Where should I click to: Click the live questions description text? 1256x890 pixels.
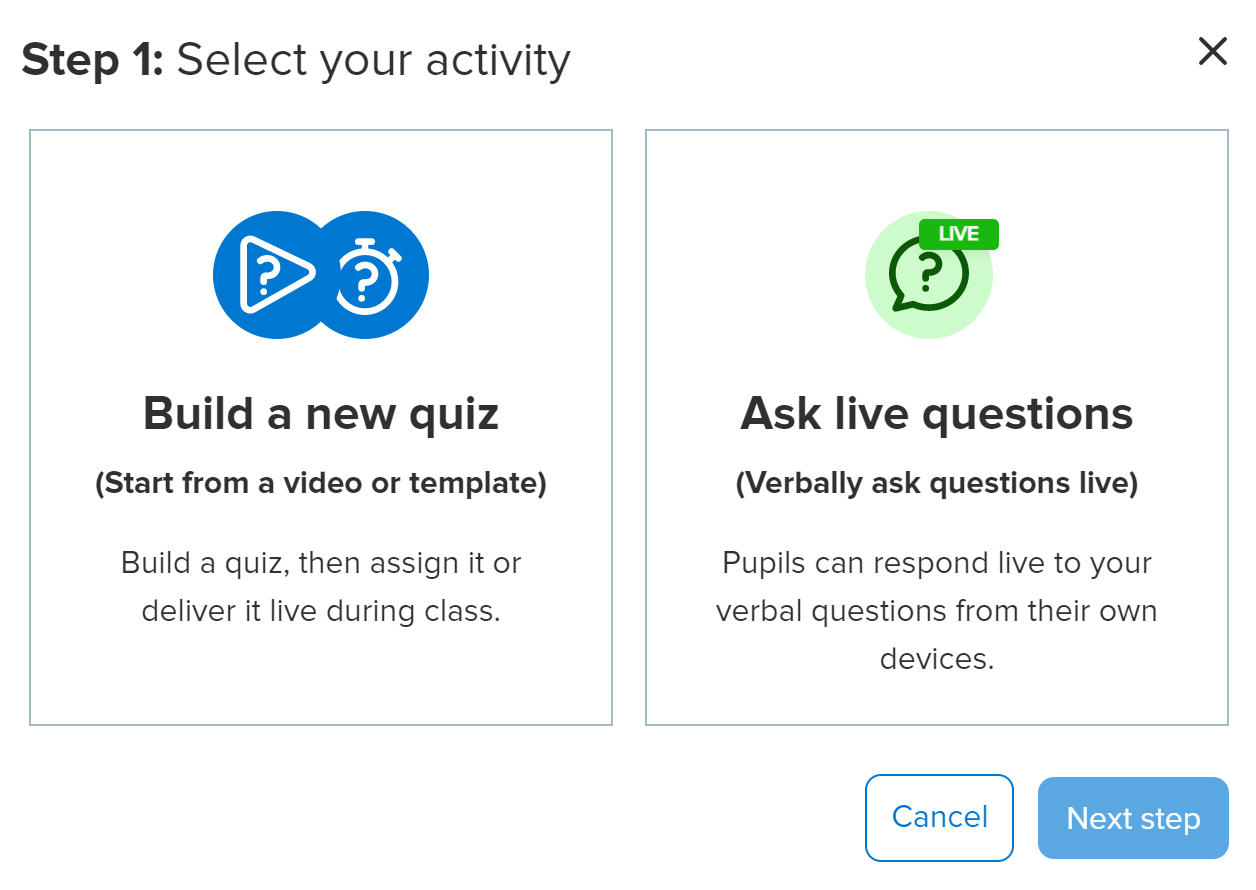pyautogui.click(x=937, y=610)
